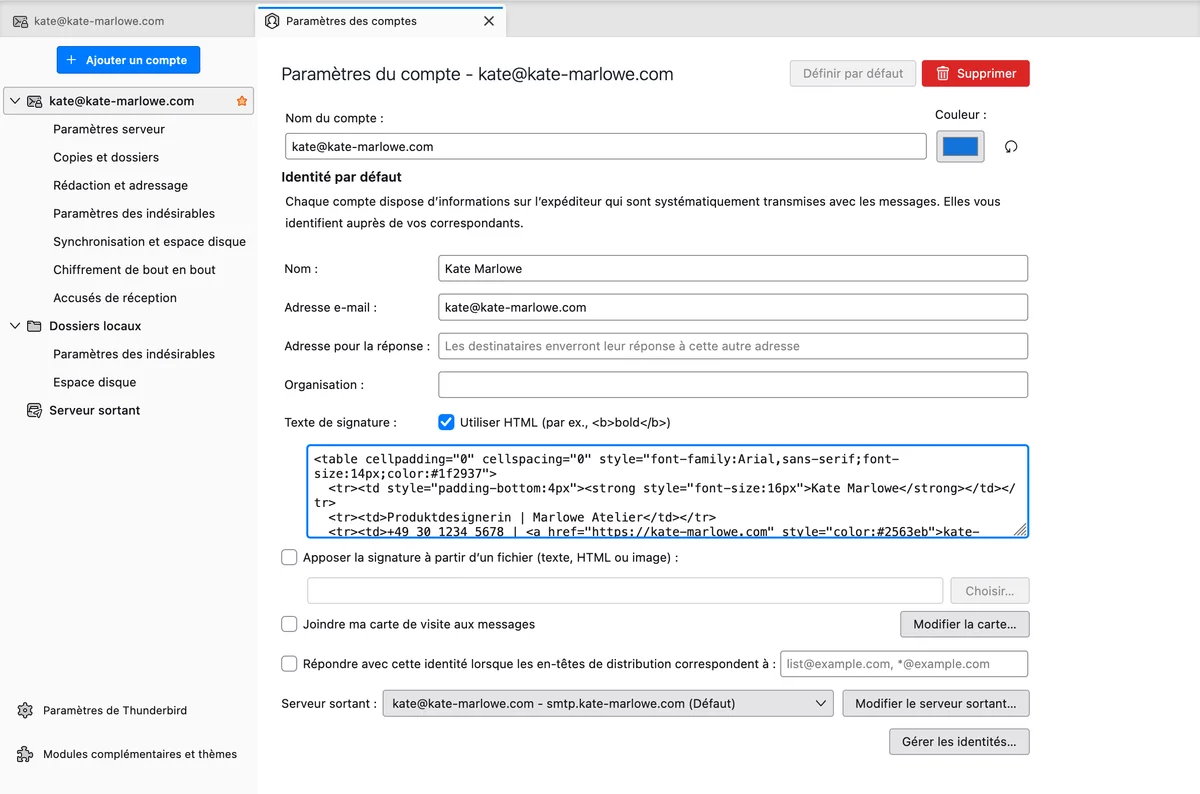
Task: Click the Texte de signature label
Action: pos(340,423)
